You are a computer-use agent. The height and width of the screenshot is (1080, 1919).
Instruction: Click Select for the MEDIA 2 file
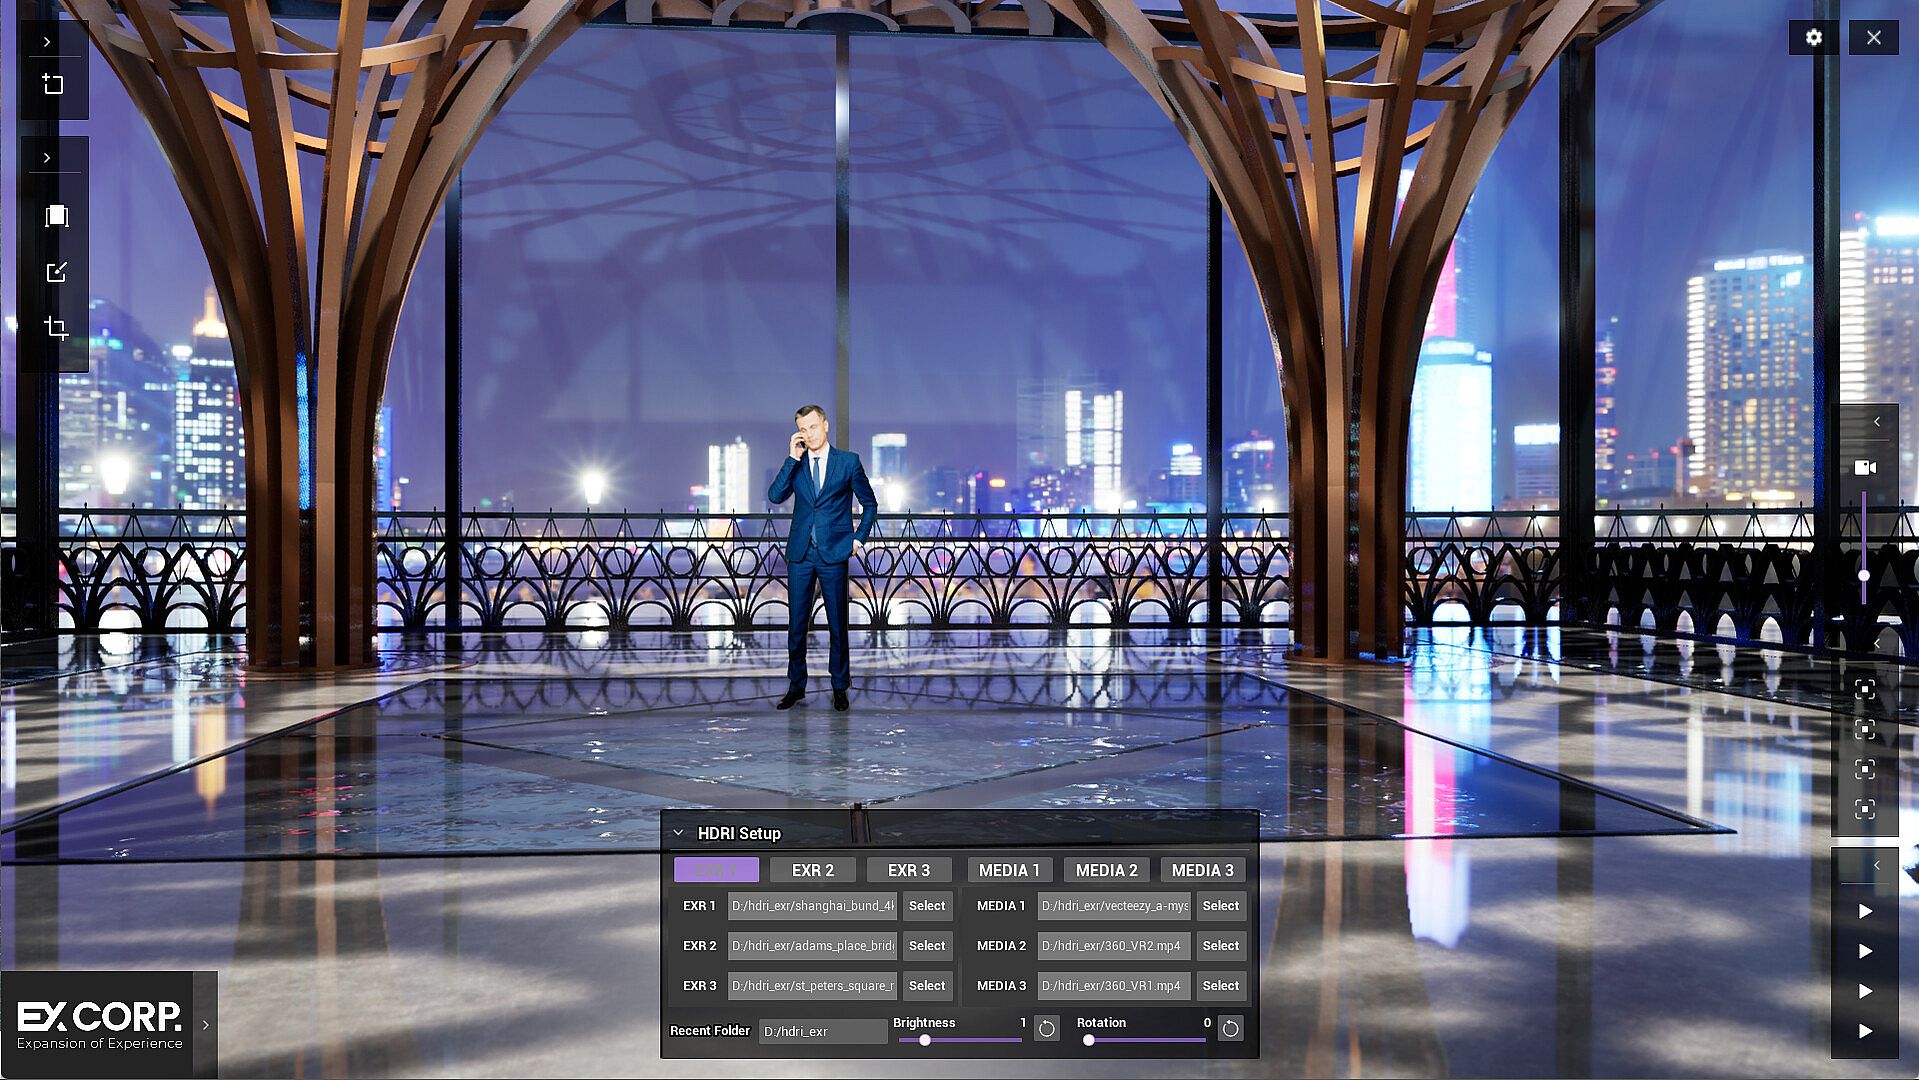[1221, 946]
